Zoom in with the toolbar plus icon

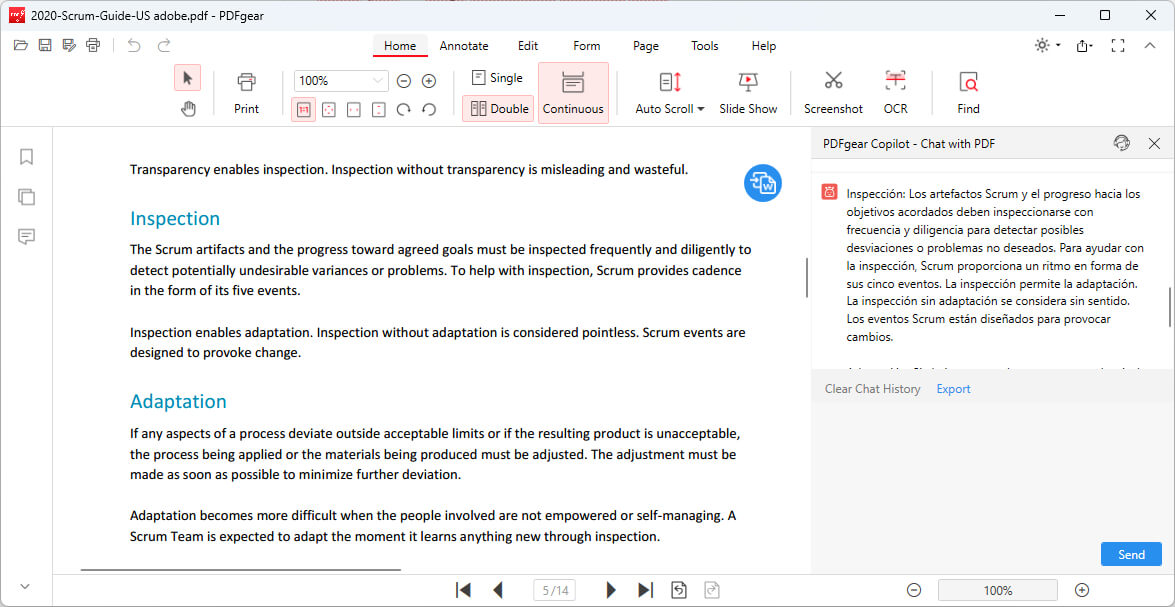pyautogui.click(x=429, y=81)
